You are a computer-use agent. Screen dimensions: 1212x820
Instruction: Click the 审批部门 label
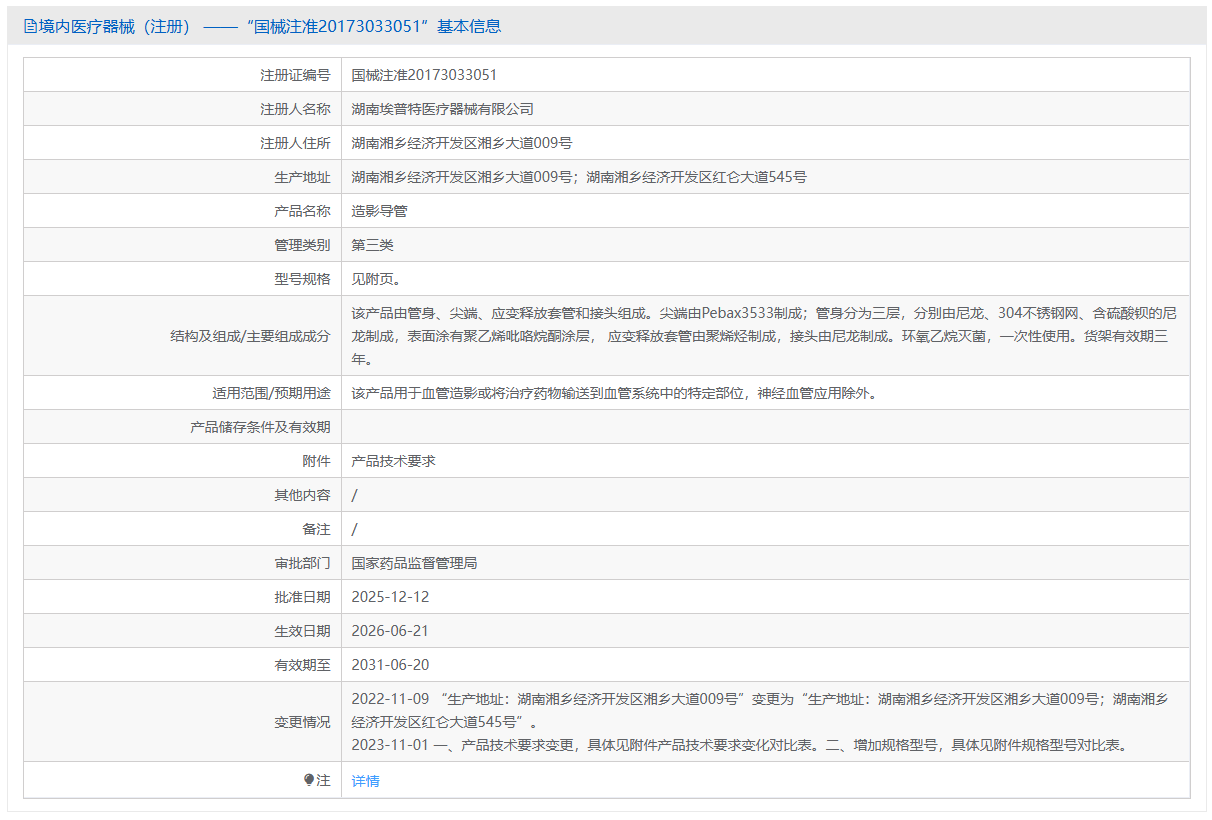pyautogui.click(x=302, y=563)
